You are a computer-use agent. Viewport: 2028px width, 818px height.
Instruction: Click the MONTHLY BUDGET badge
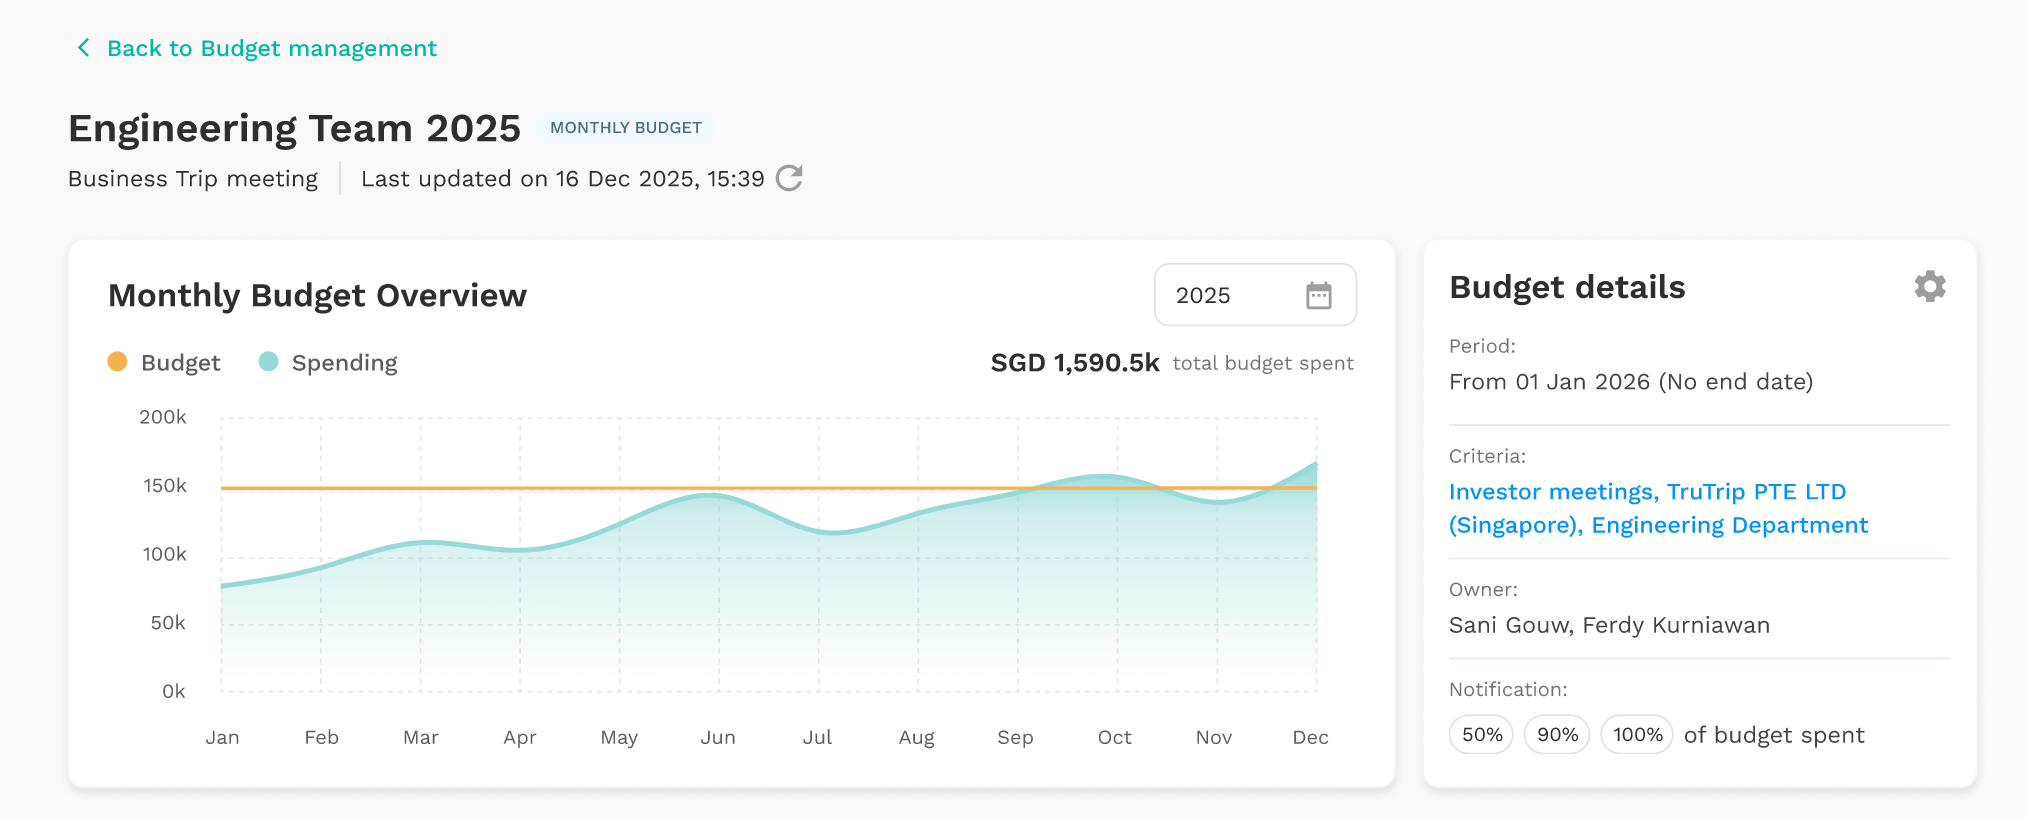point(626,128)
